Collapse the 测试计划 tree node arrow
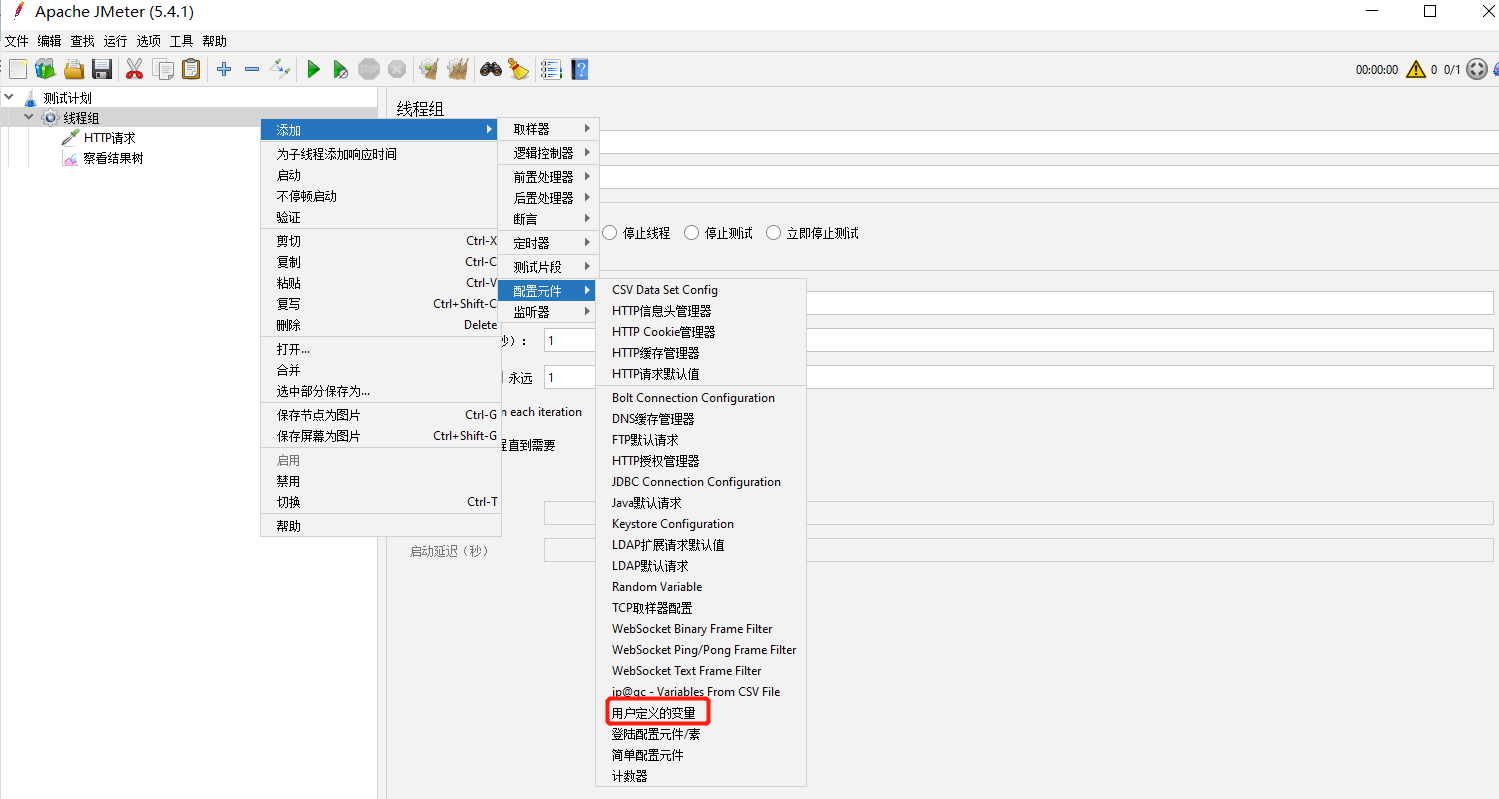The width and height of the screenshot is (1499, 799). coord(10,98)
